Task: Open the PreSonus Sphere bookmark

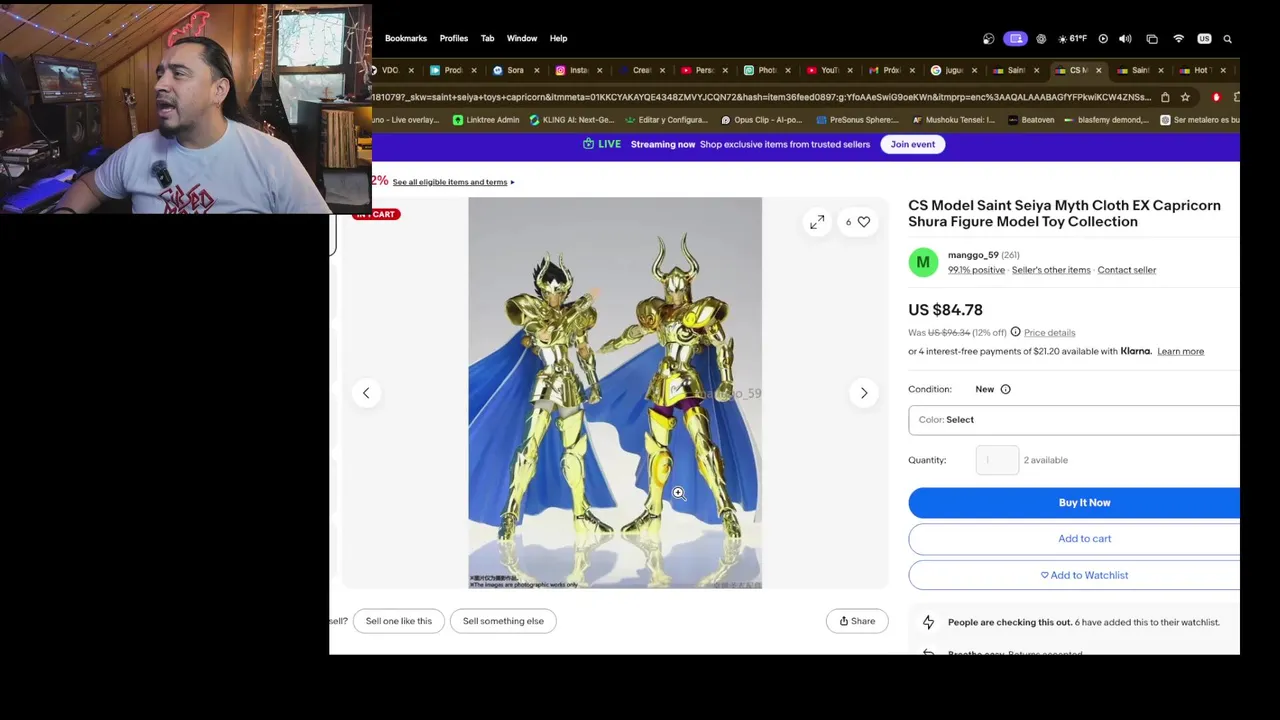Action: (857, 120)
